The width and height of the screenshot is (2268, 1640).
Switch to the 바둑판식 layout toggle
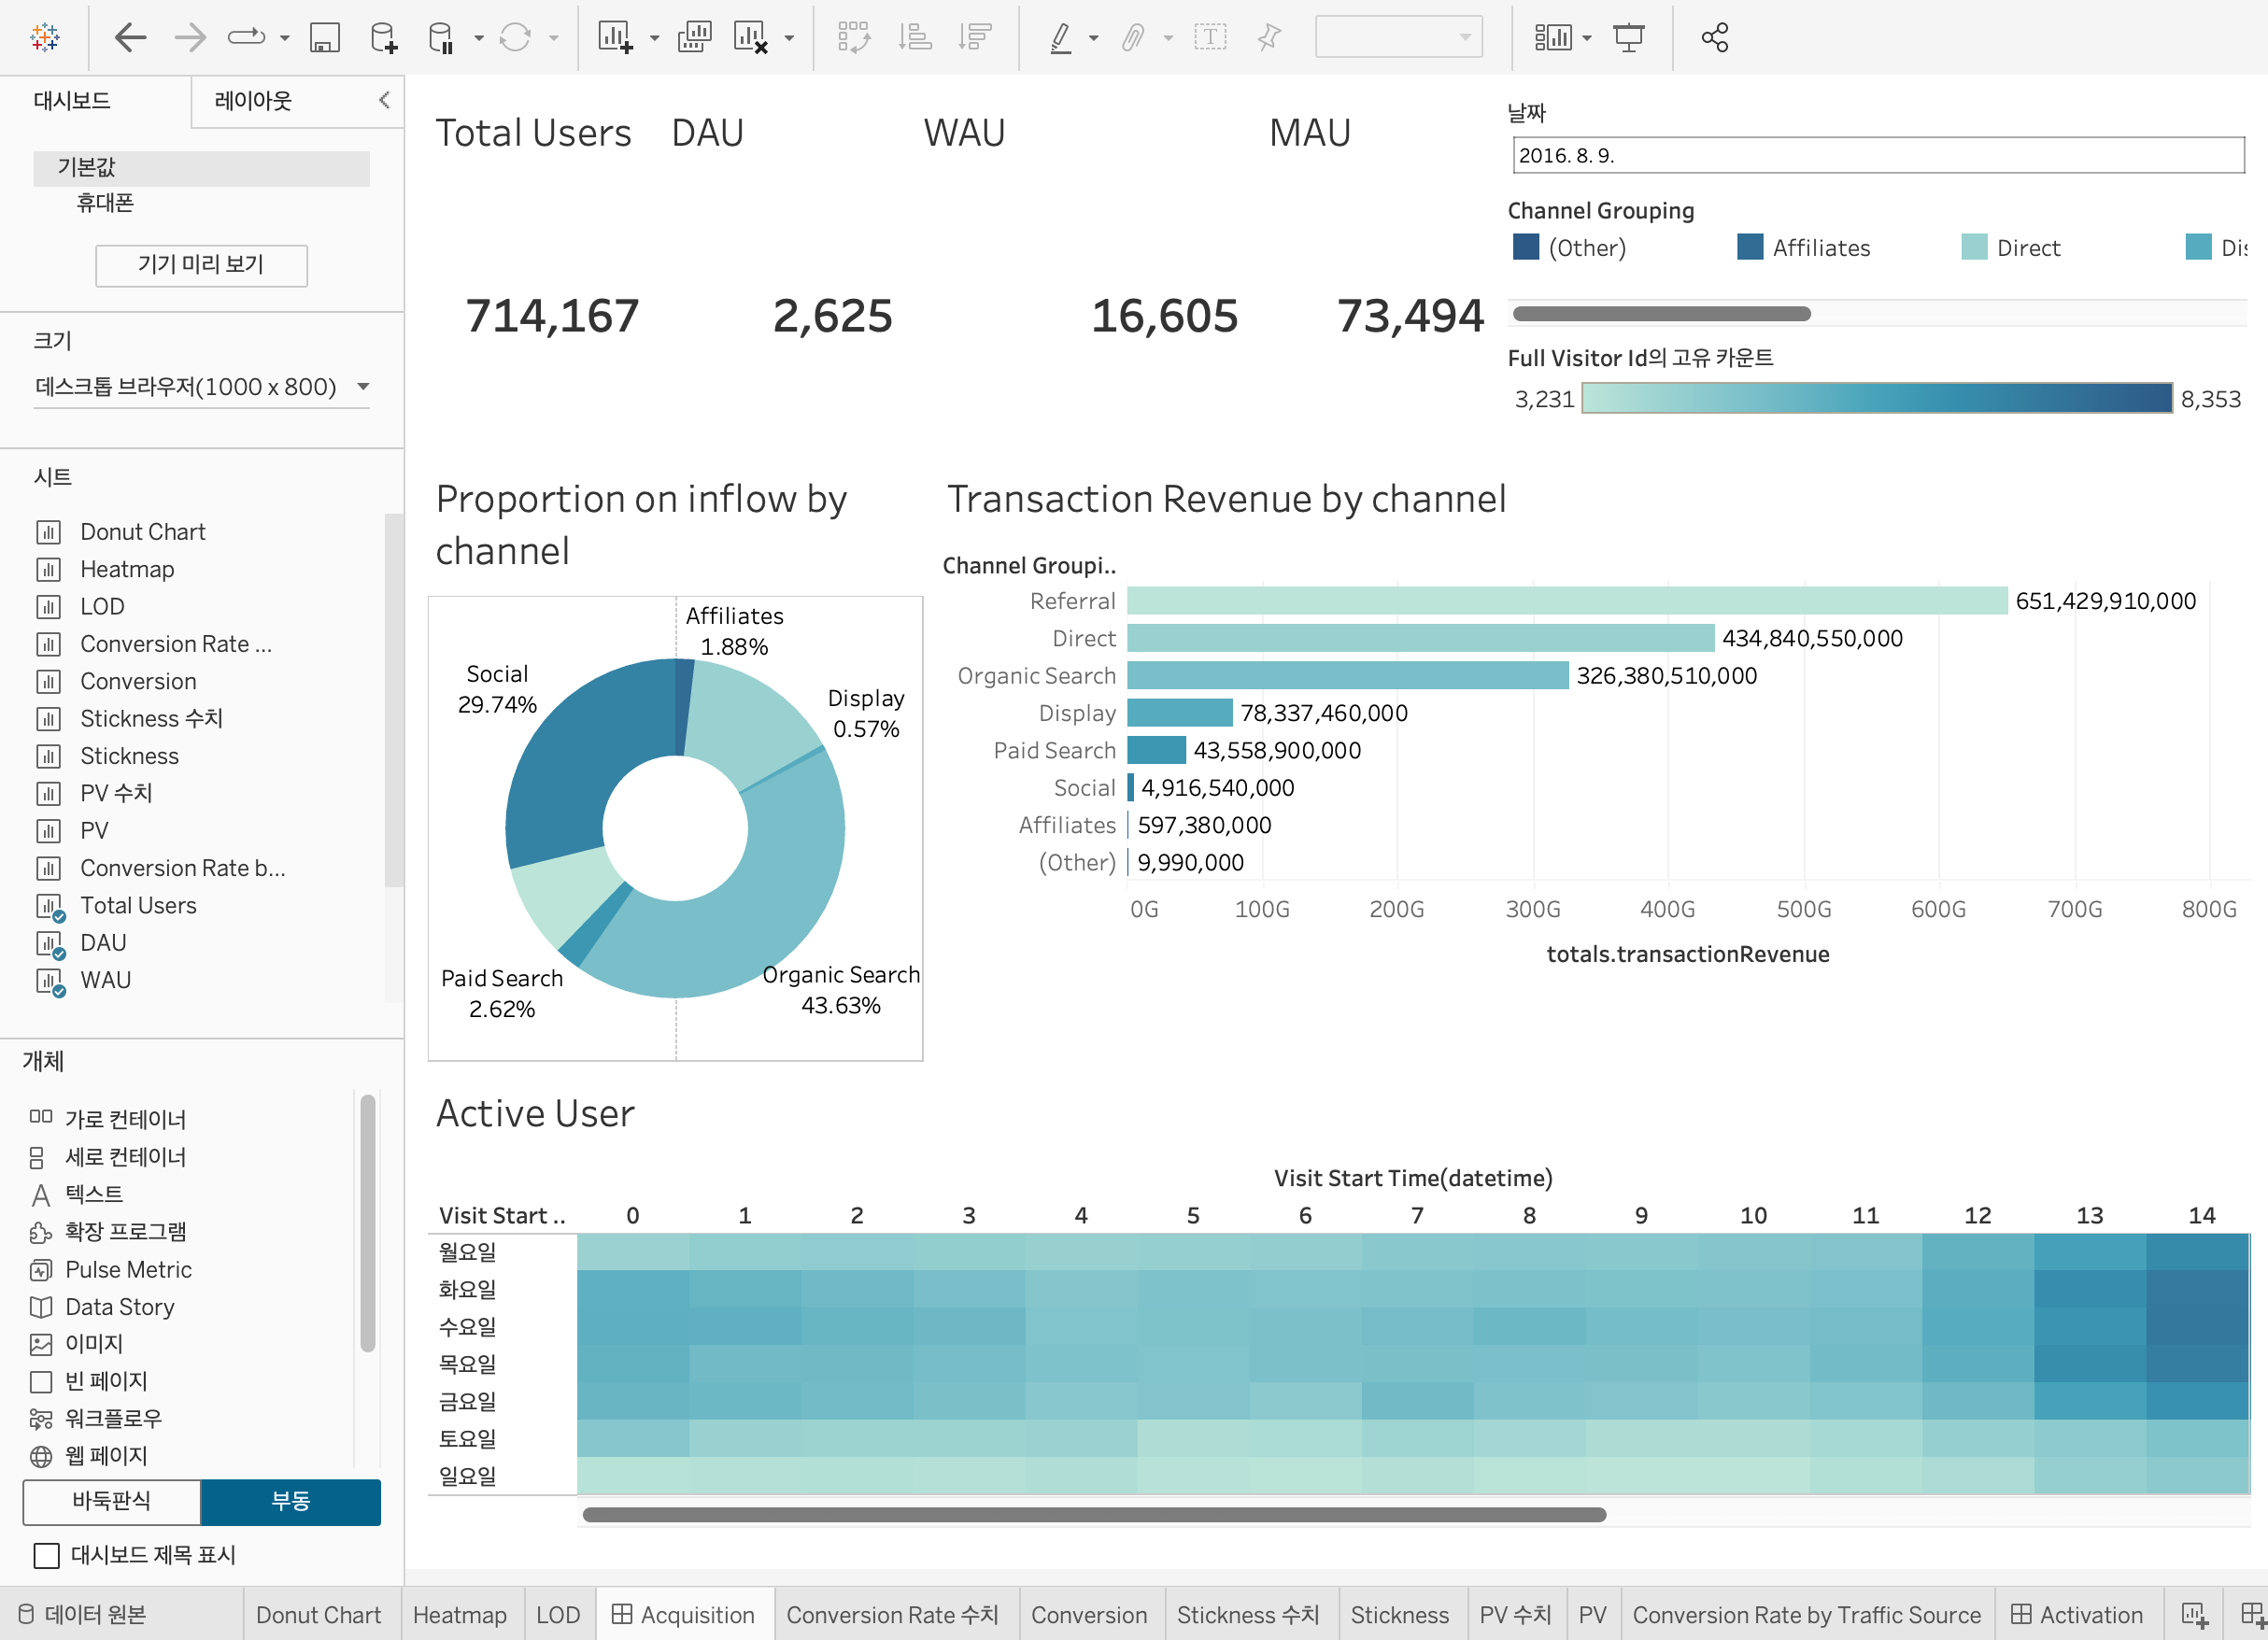(112, 1501)
